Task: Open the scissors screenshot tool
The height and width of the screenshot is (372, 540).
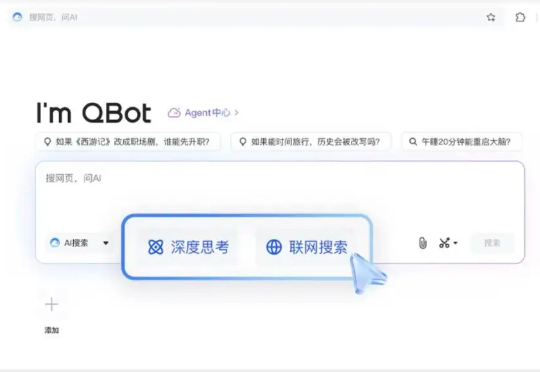Action: click(444, 243)
